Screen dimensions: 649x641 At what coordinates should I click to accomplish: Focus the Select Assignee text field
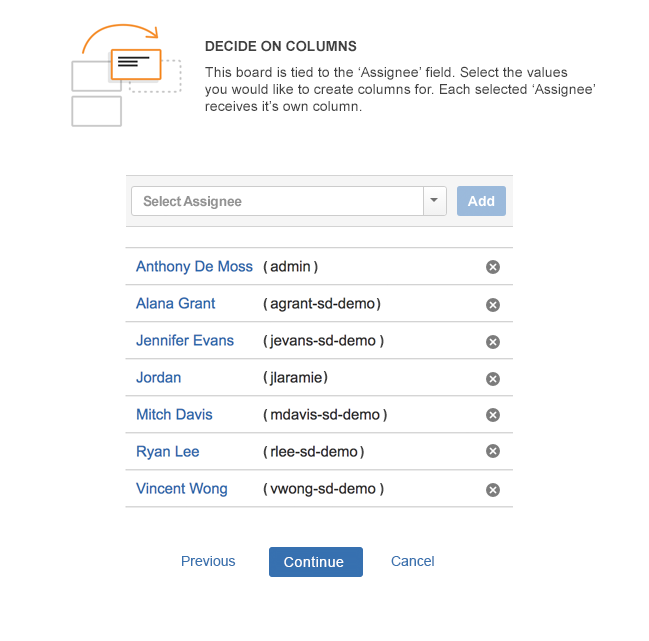277,201
